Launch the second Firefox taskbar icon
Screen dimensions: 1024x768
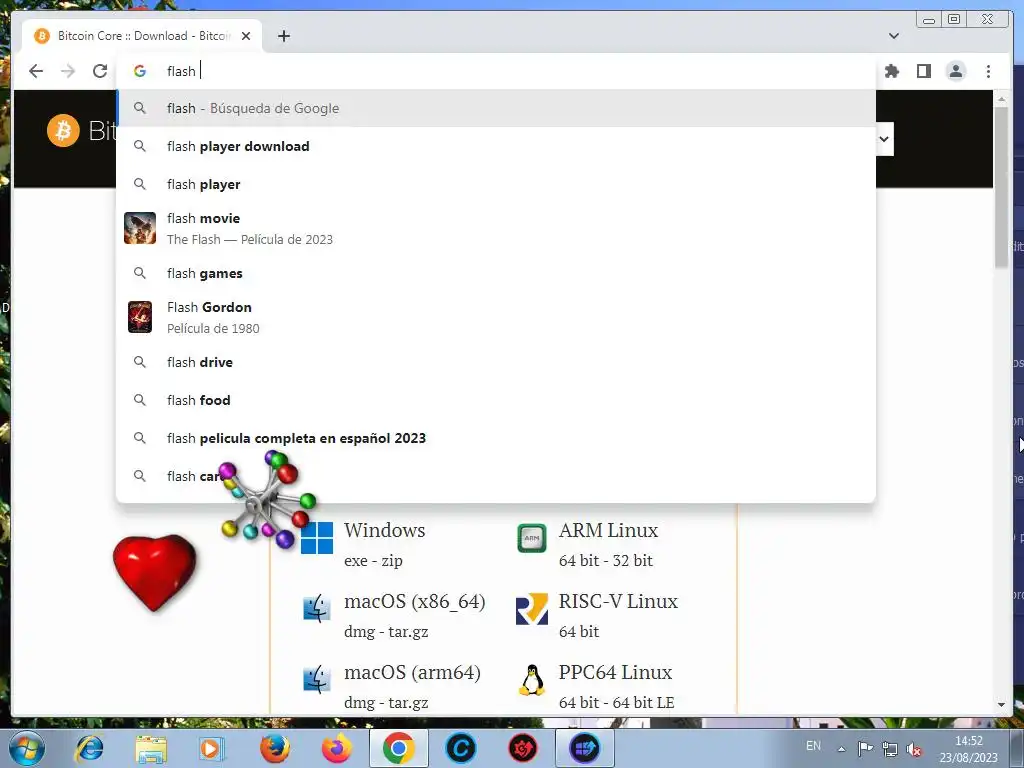(336, 748)
